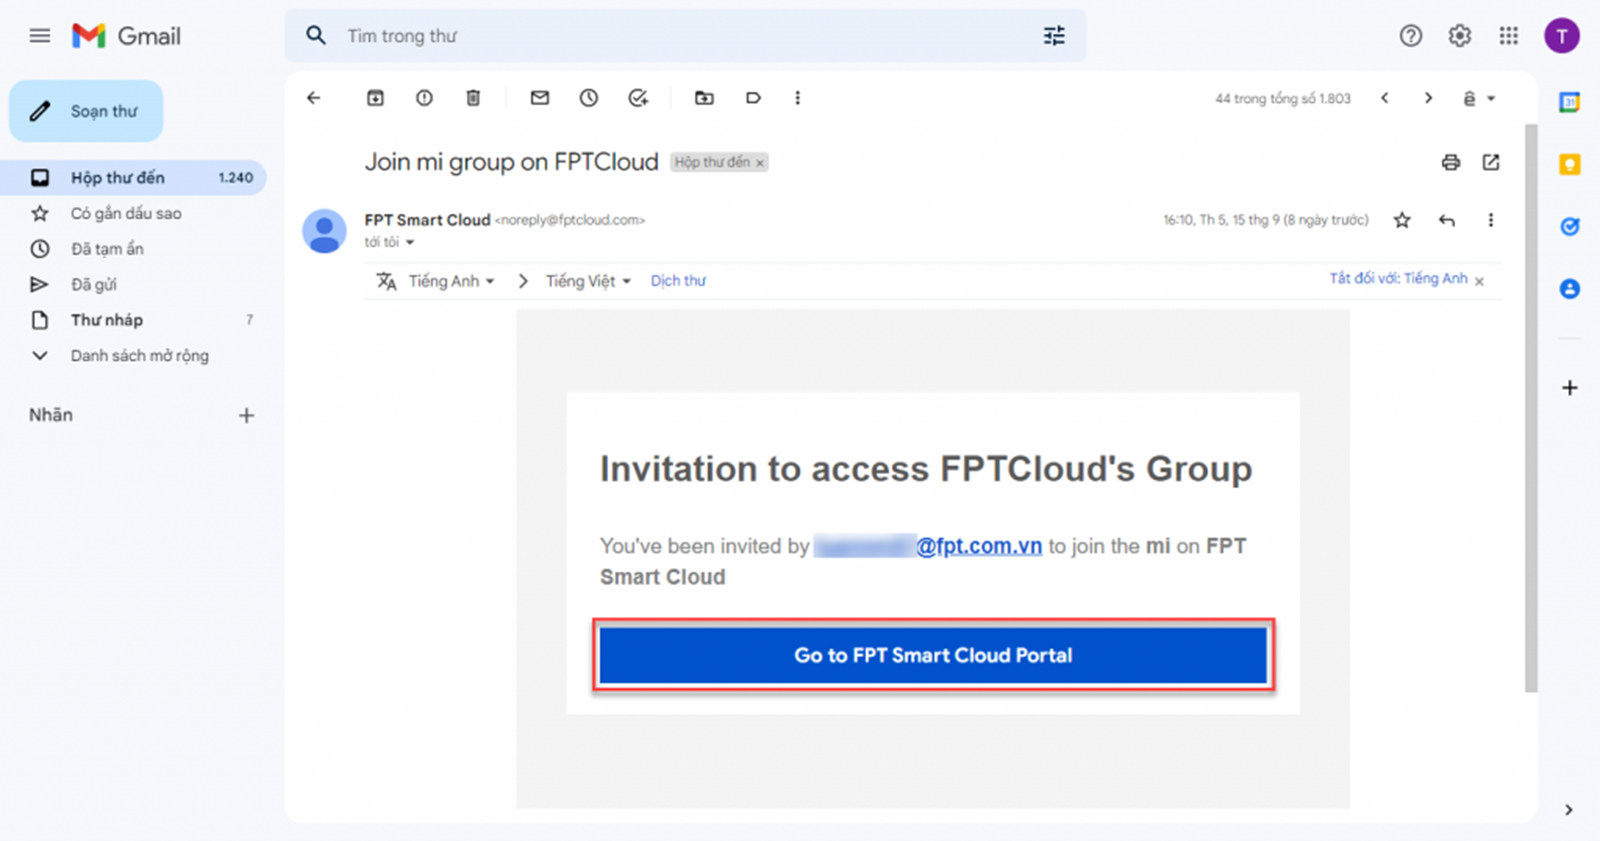Mark the email as unread
Screen dimensions: 1600x841
click(x=540, y=98)
